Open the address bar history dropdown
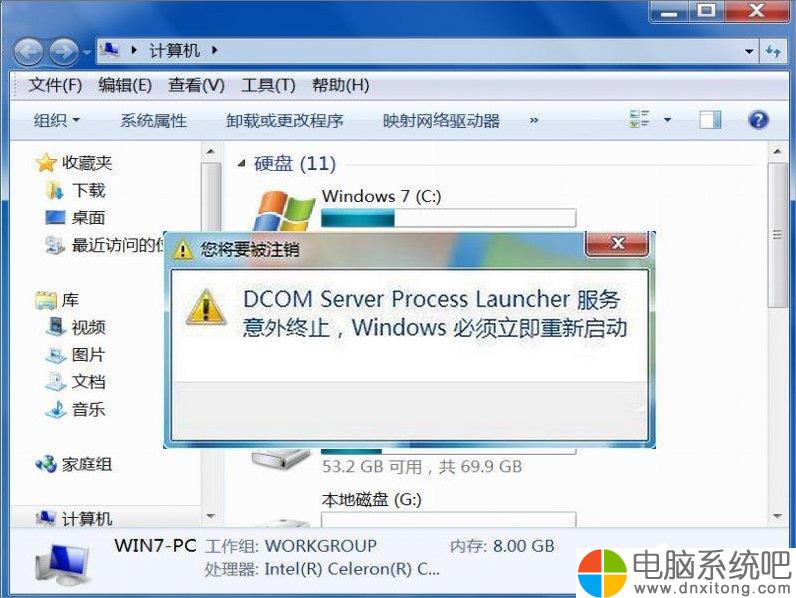Viewport: 796px width, 598px height. pos(749,51)
